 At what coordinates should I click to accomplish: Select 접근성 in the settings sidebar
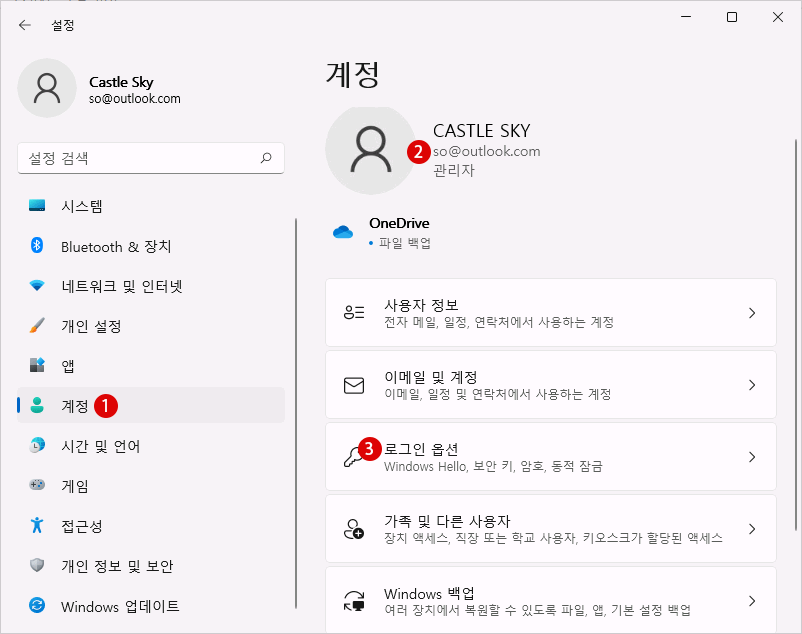(151, 525)
